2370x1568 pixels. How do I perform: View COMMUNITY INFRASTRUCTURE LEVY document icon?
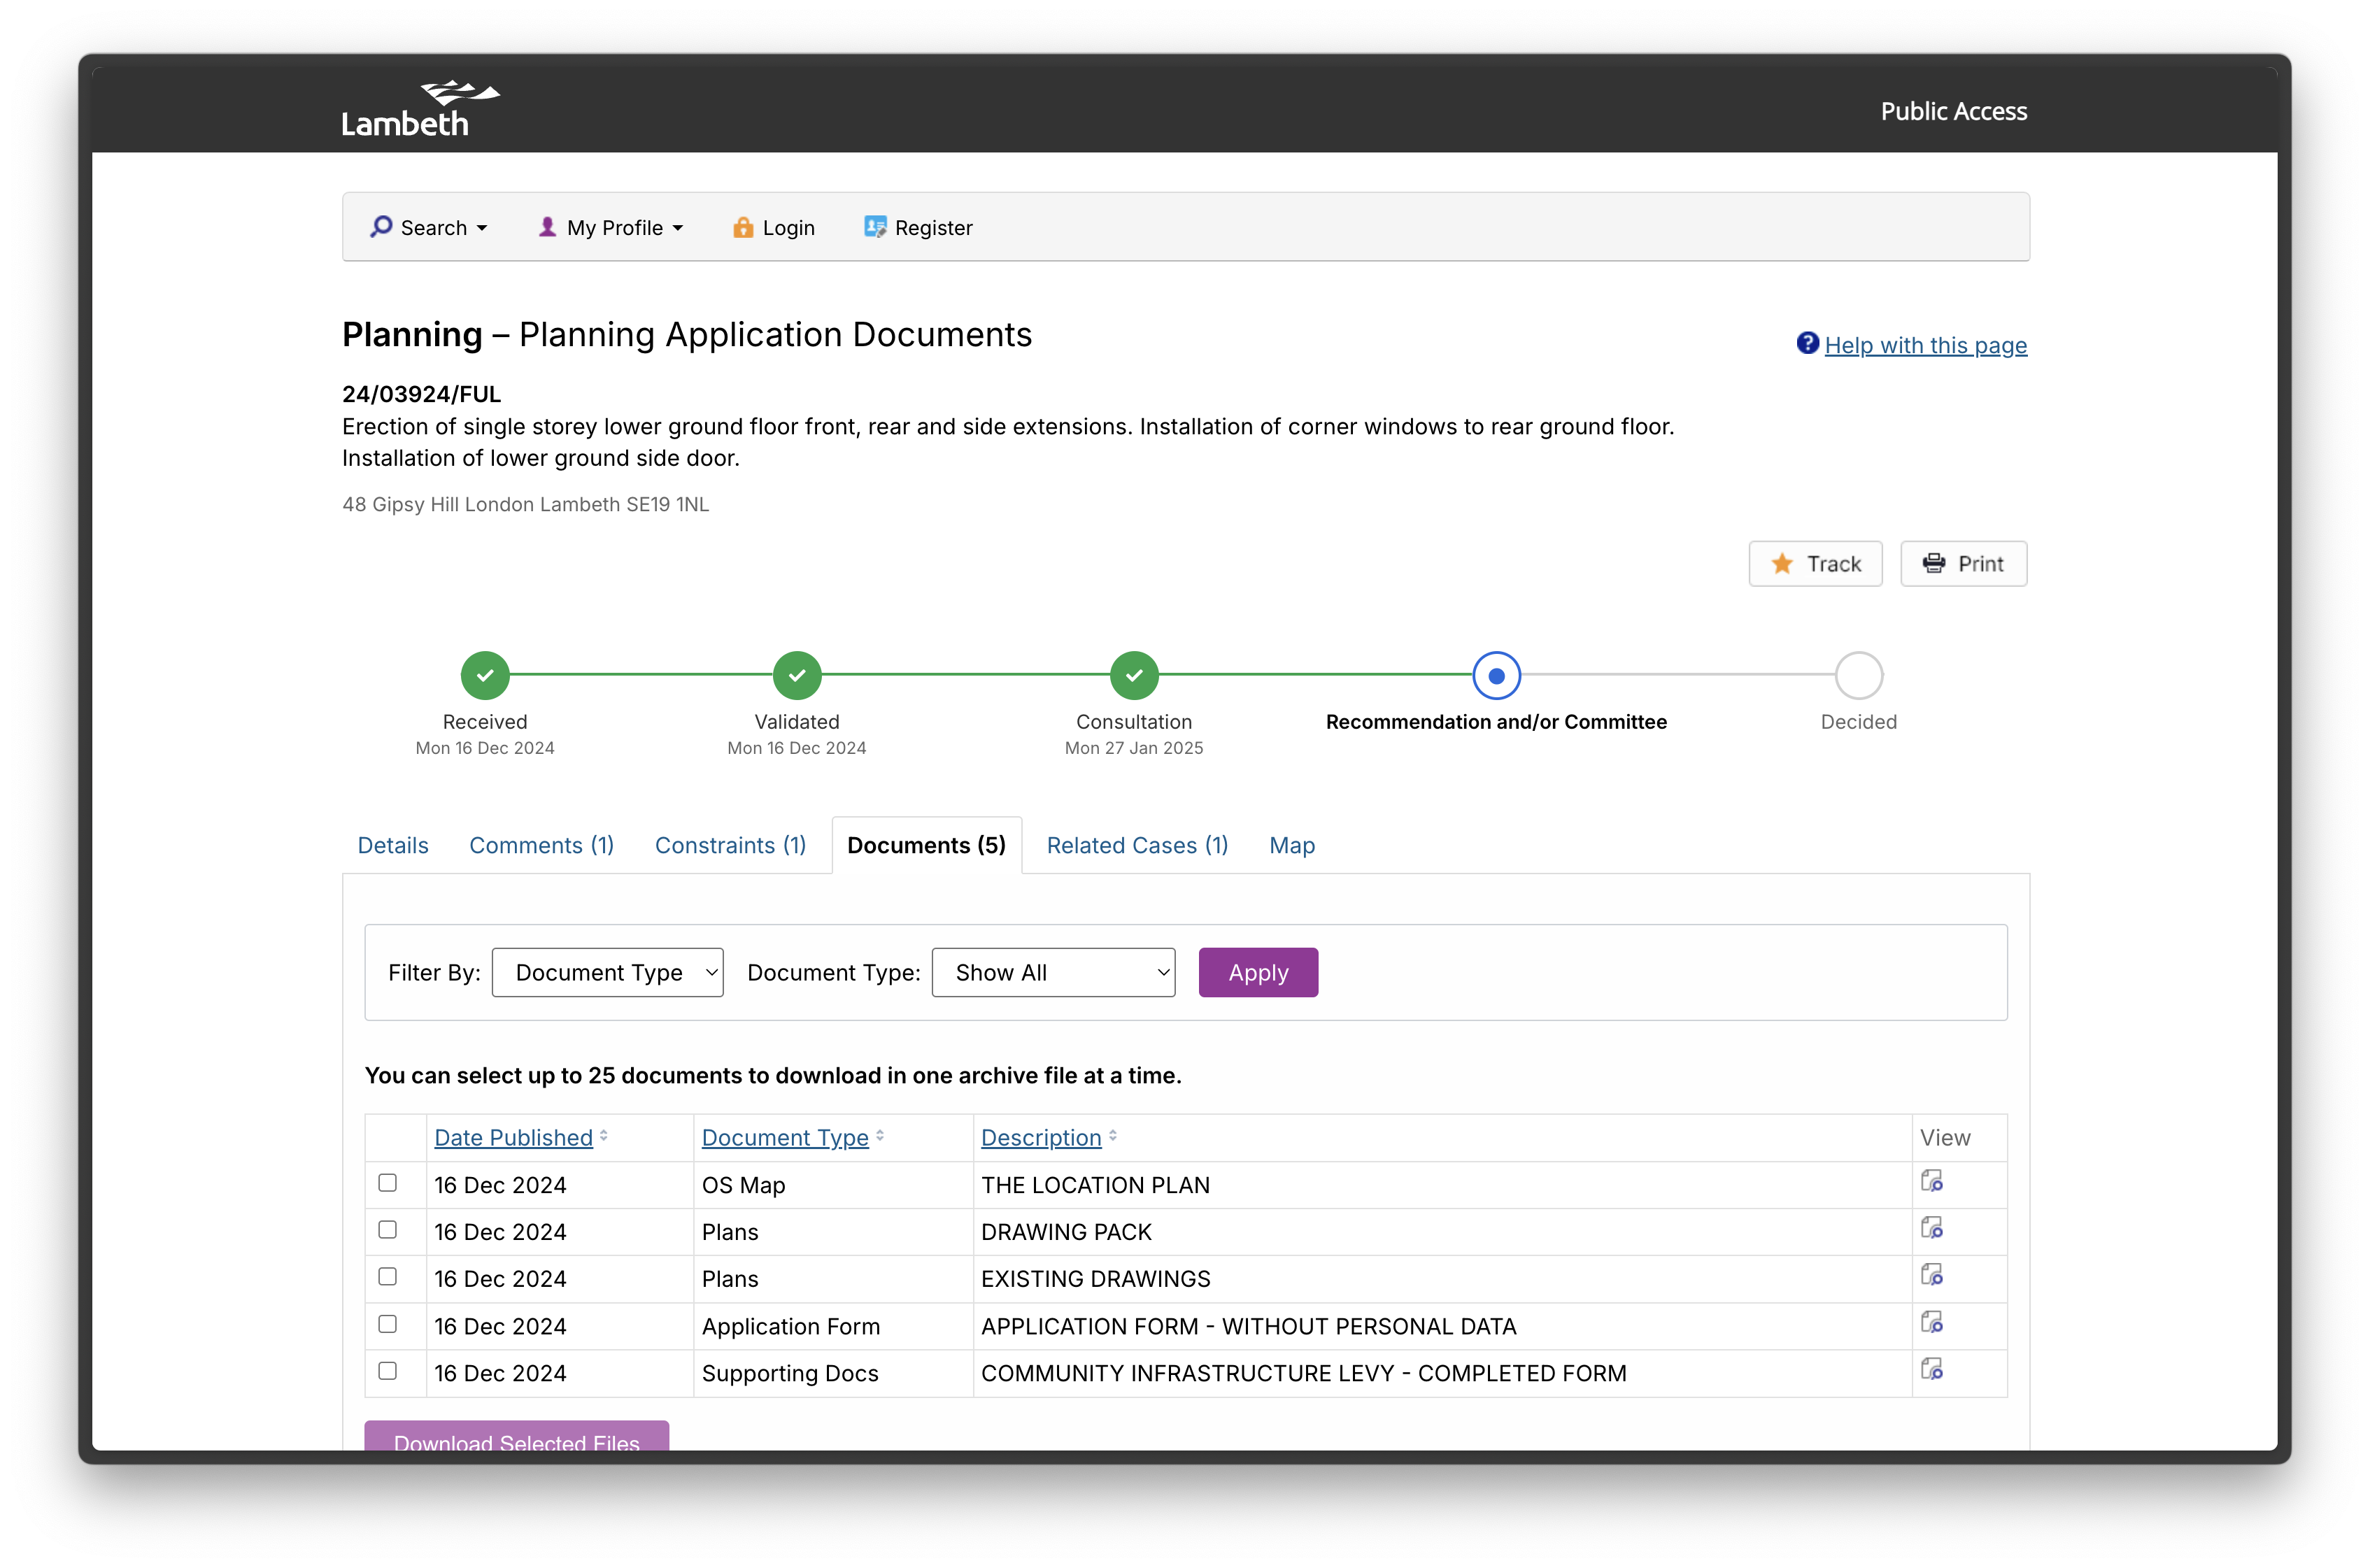click(1932, 1370)
